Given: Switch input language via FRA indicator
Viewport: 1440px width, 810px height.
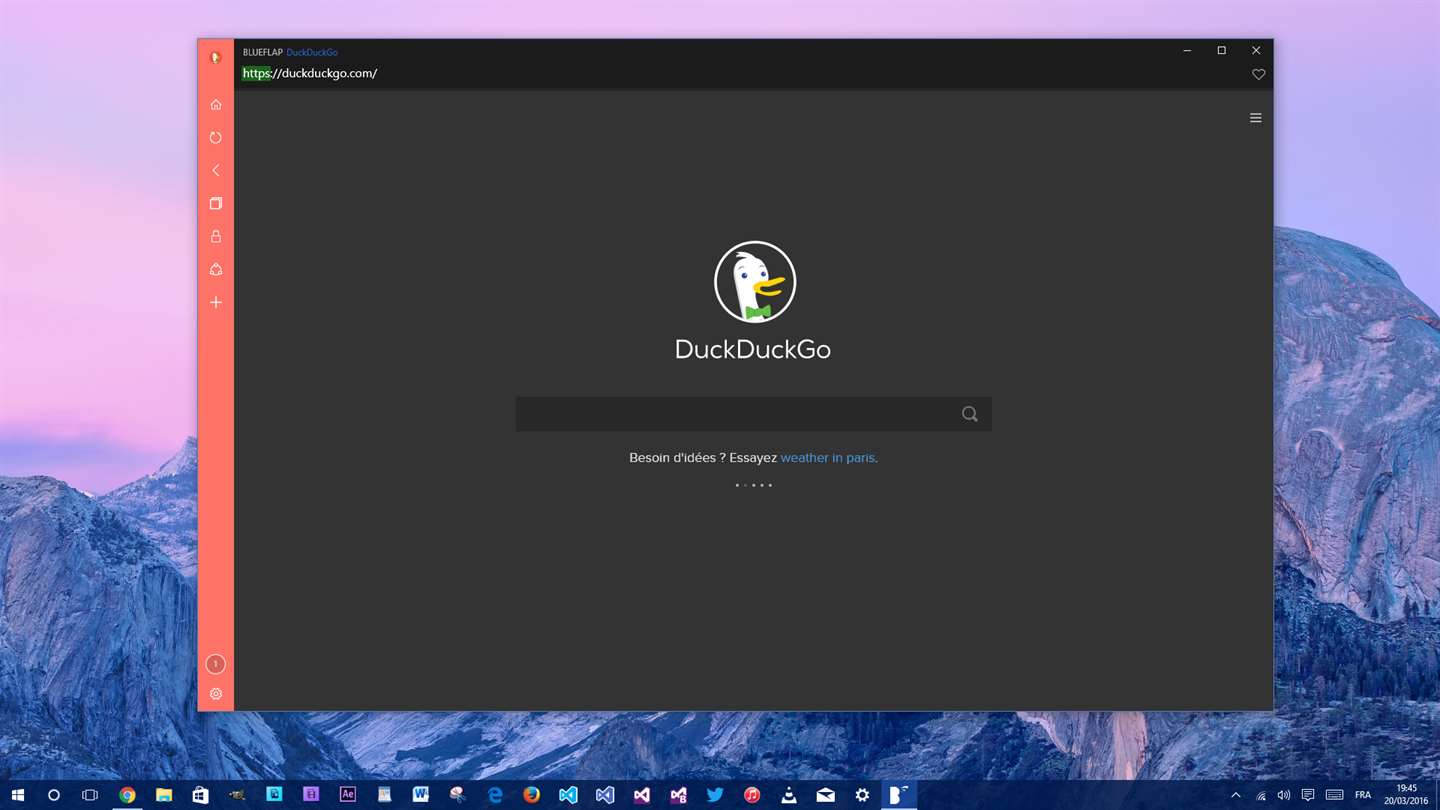Looking at the screenshot, I should 1363,795.
